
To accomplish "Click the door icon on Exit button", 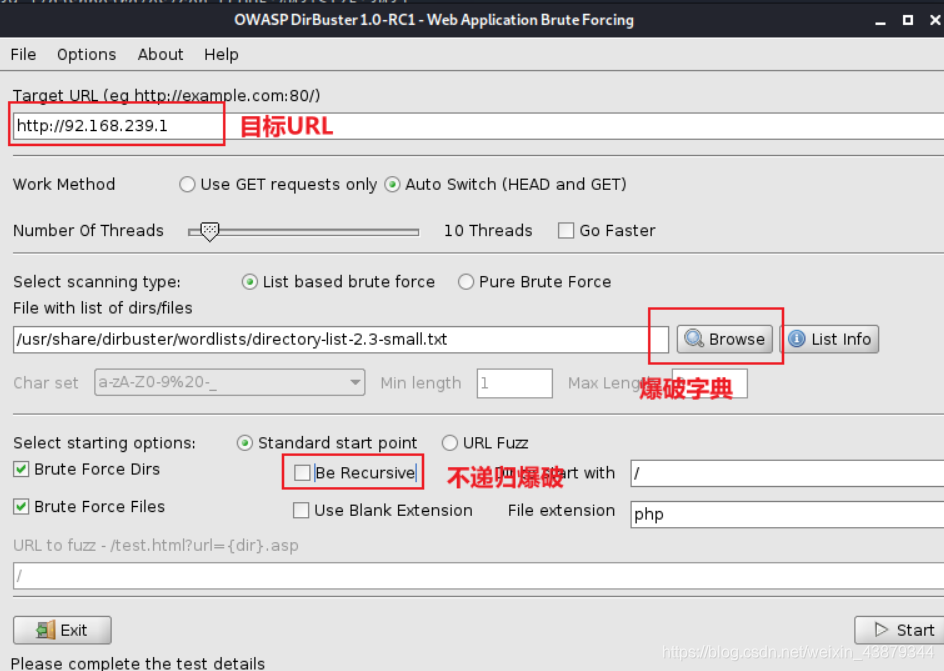I will (45, 630).
